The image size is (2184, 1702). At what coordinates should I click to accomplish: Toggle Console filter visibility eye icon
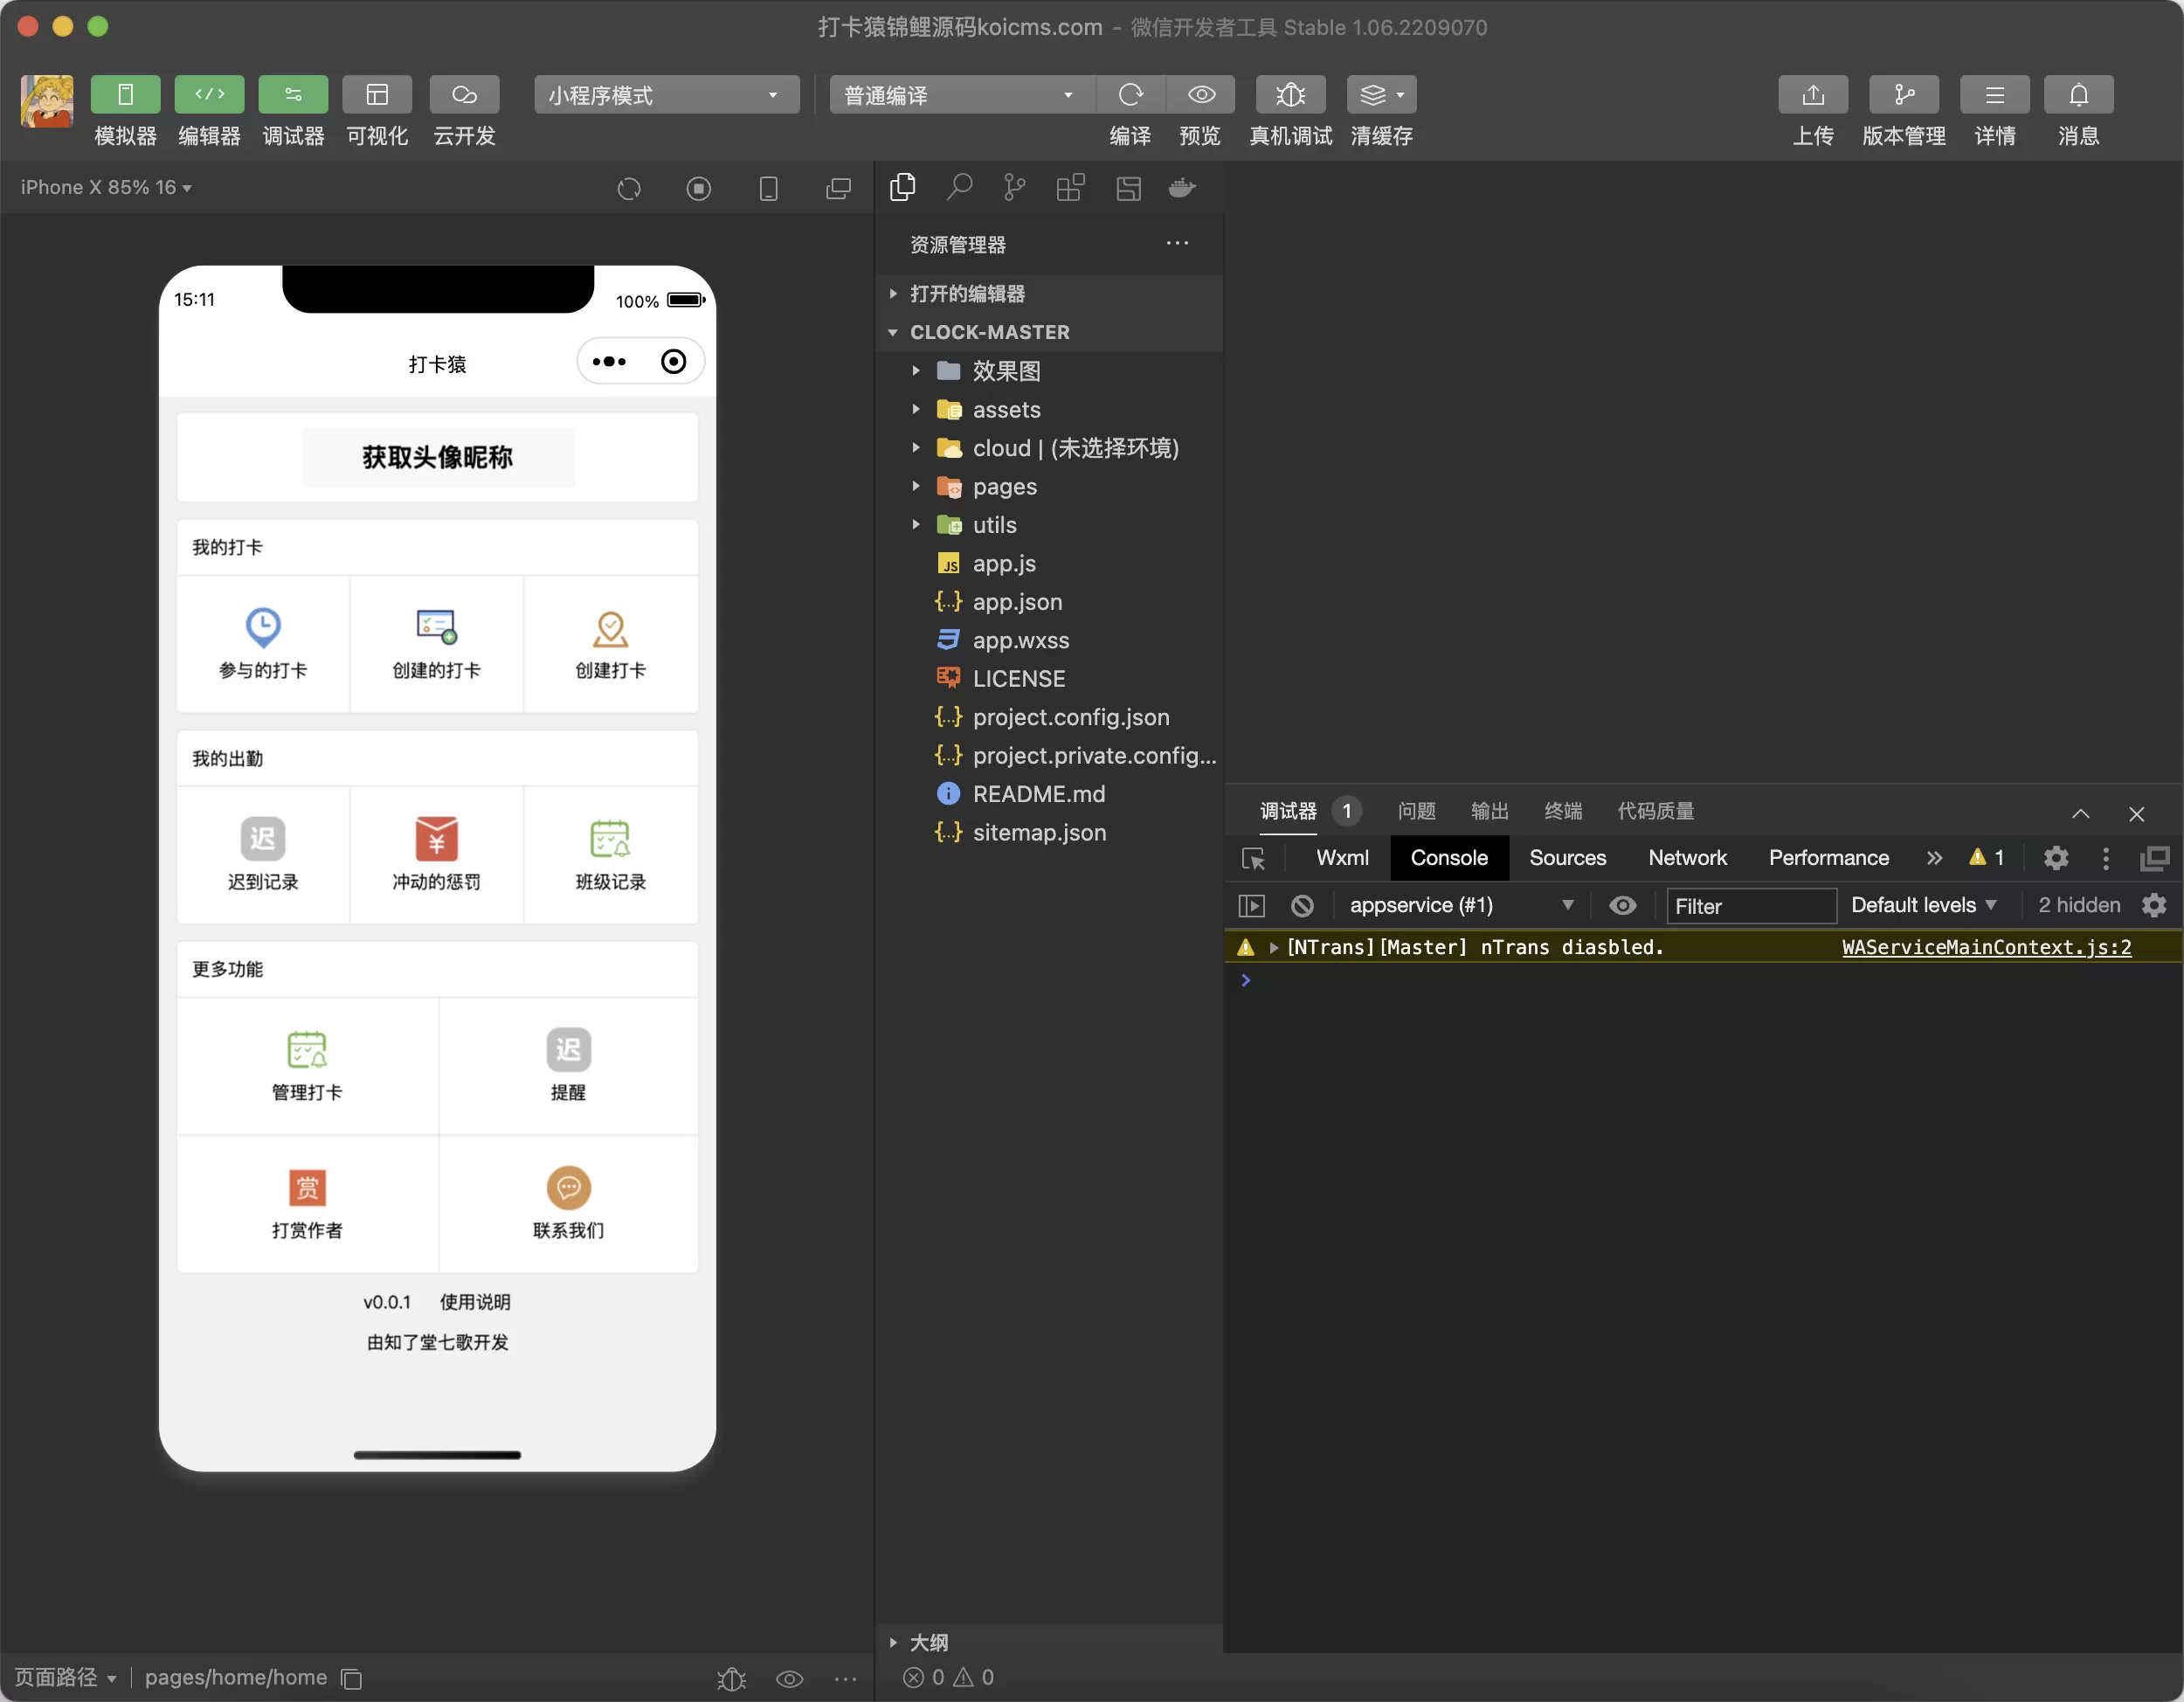click(x=1622, y=906)
